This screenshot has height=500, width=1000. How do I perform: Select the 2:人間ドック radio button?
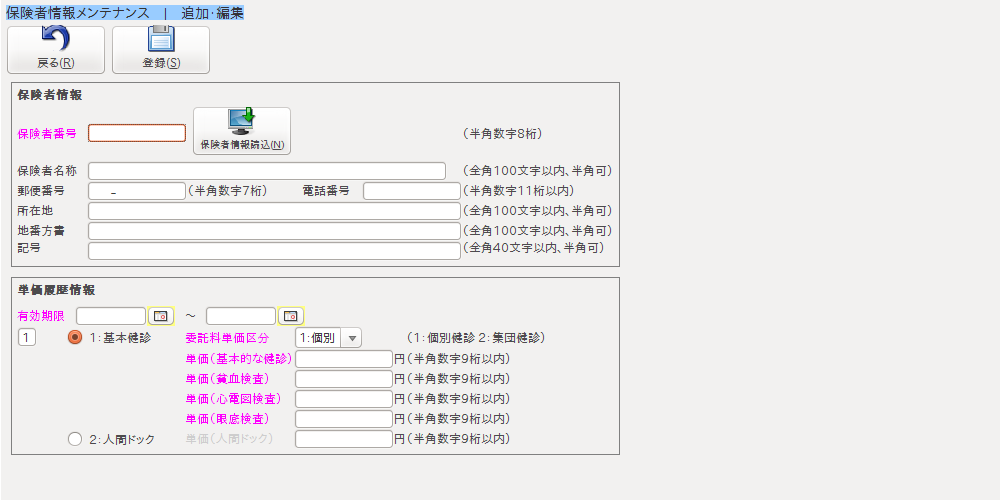75,439
